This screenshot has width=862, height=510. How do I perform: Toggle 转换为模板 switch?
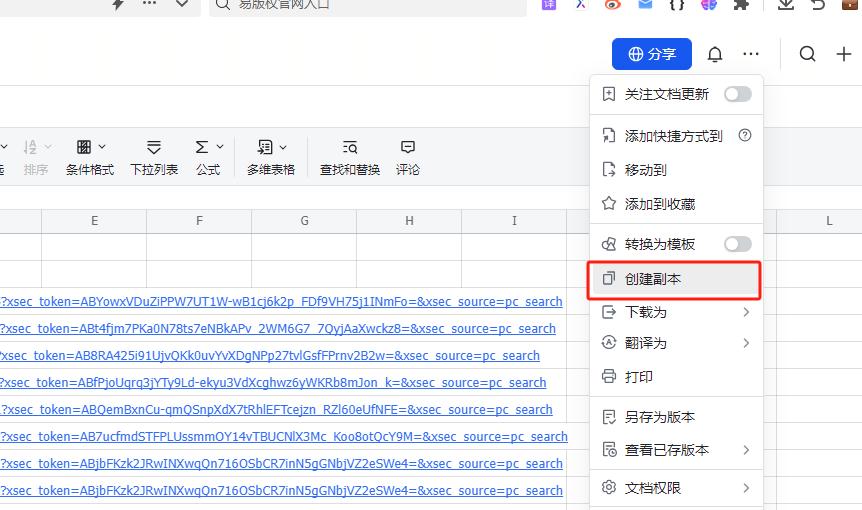(x=737, y=244)
